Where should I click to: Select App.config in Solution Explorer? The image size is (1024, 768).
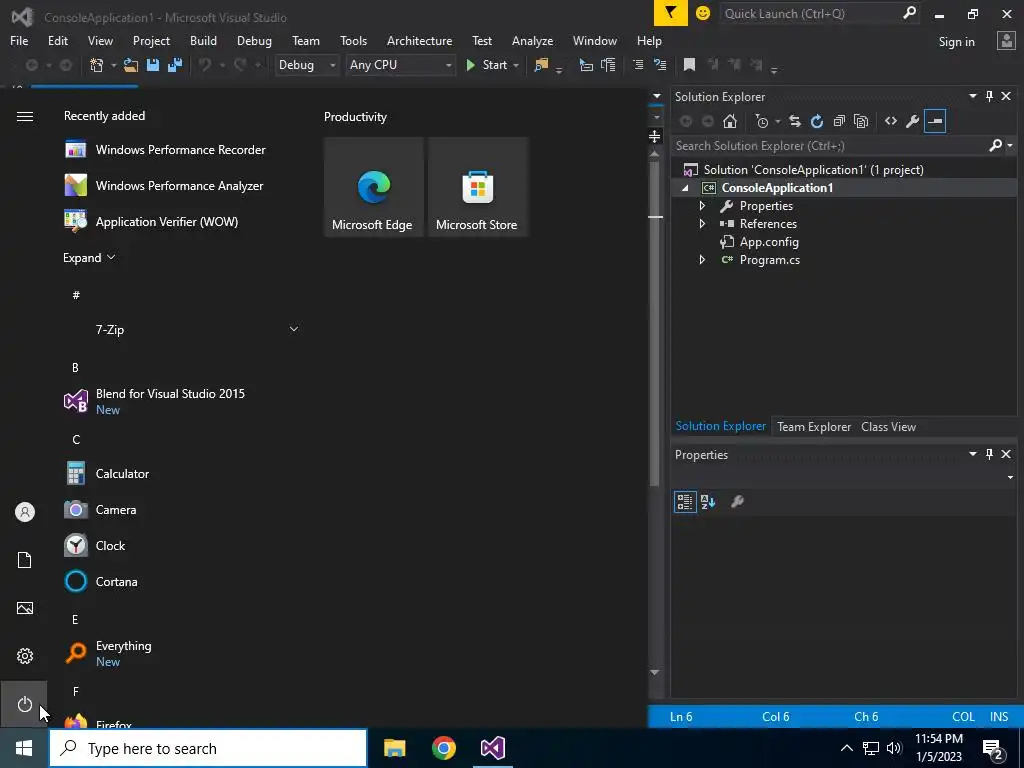(x=769, y=242)
